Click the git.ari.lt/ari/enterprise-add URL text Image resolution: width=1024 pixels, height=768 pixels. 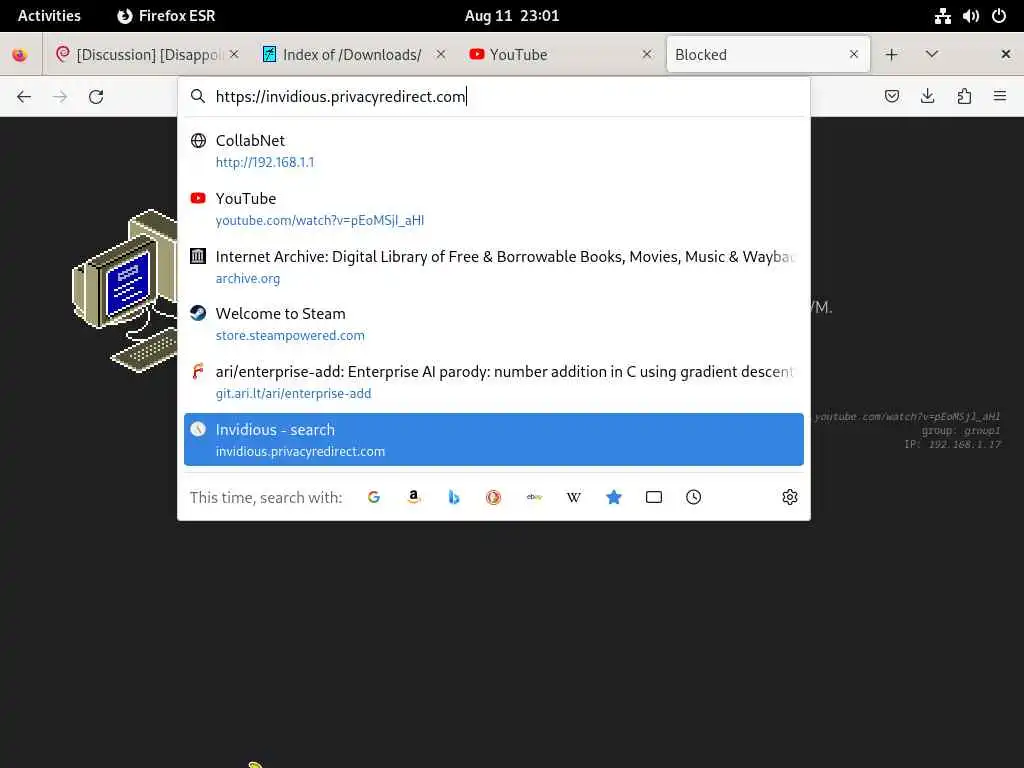[x=293, y=394]
